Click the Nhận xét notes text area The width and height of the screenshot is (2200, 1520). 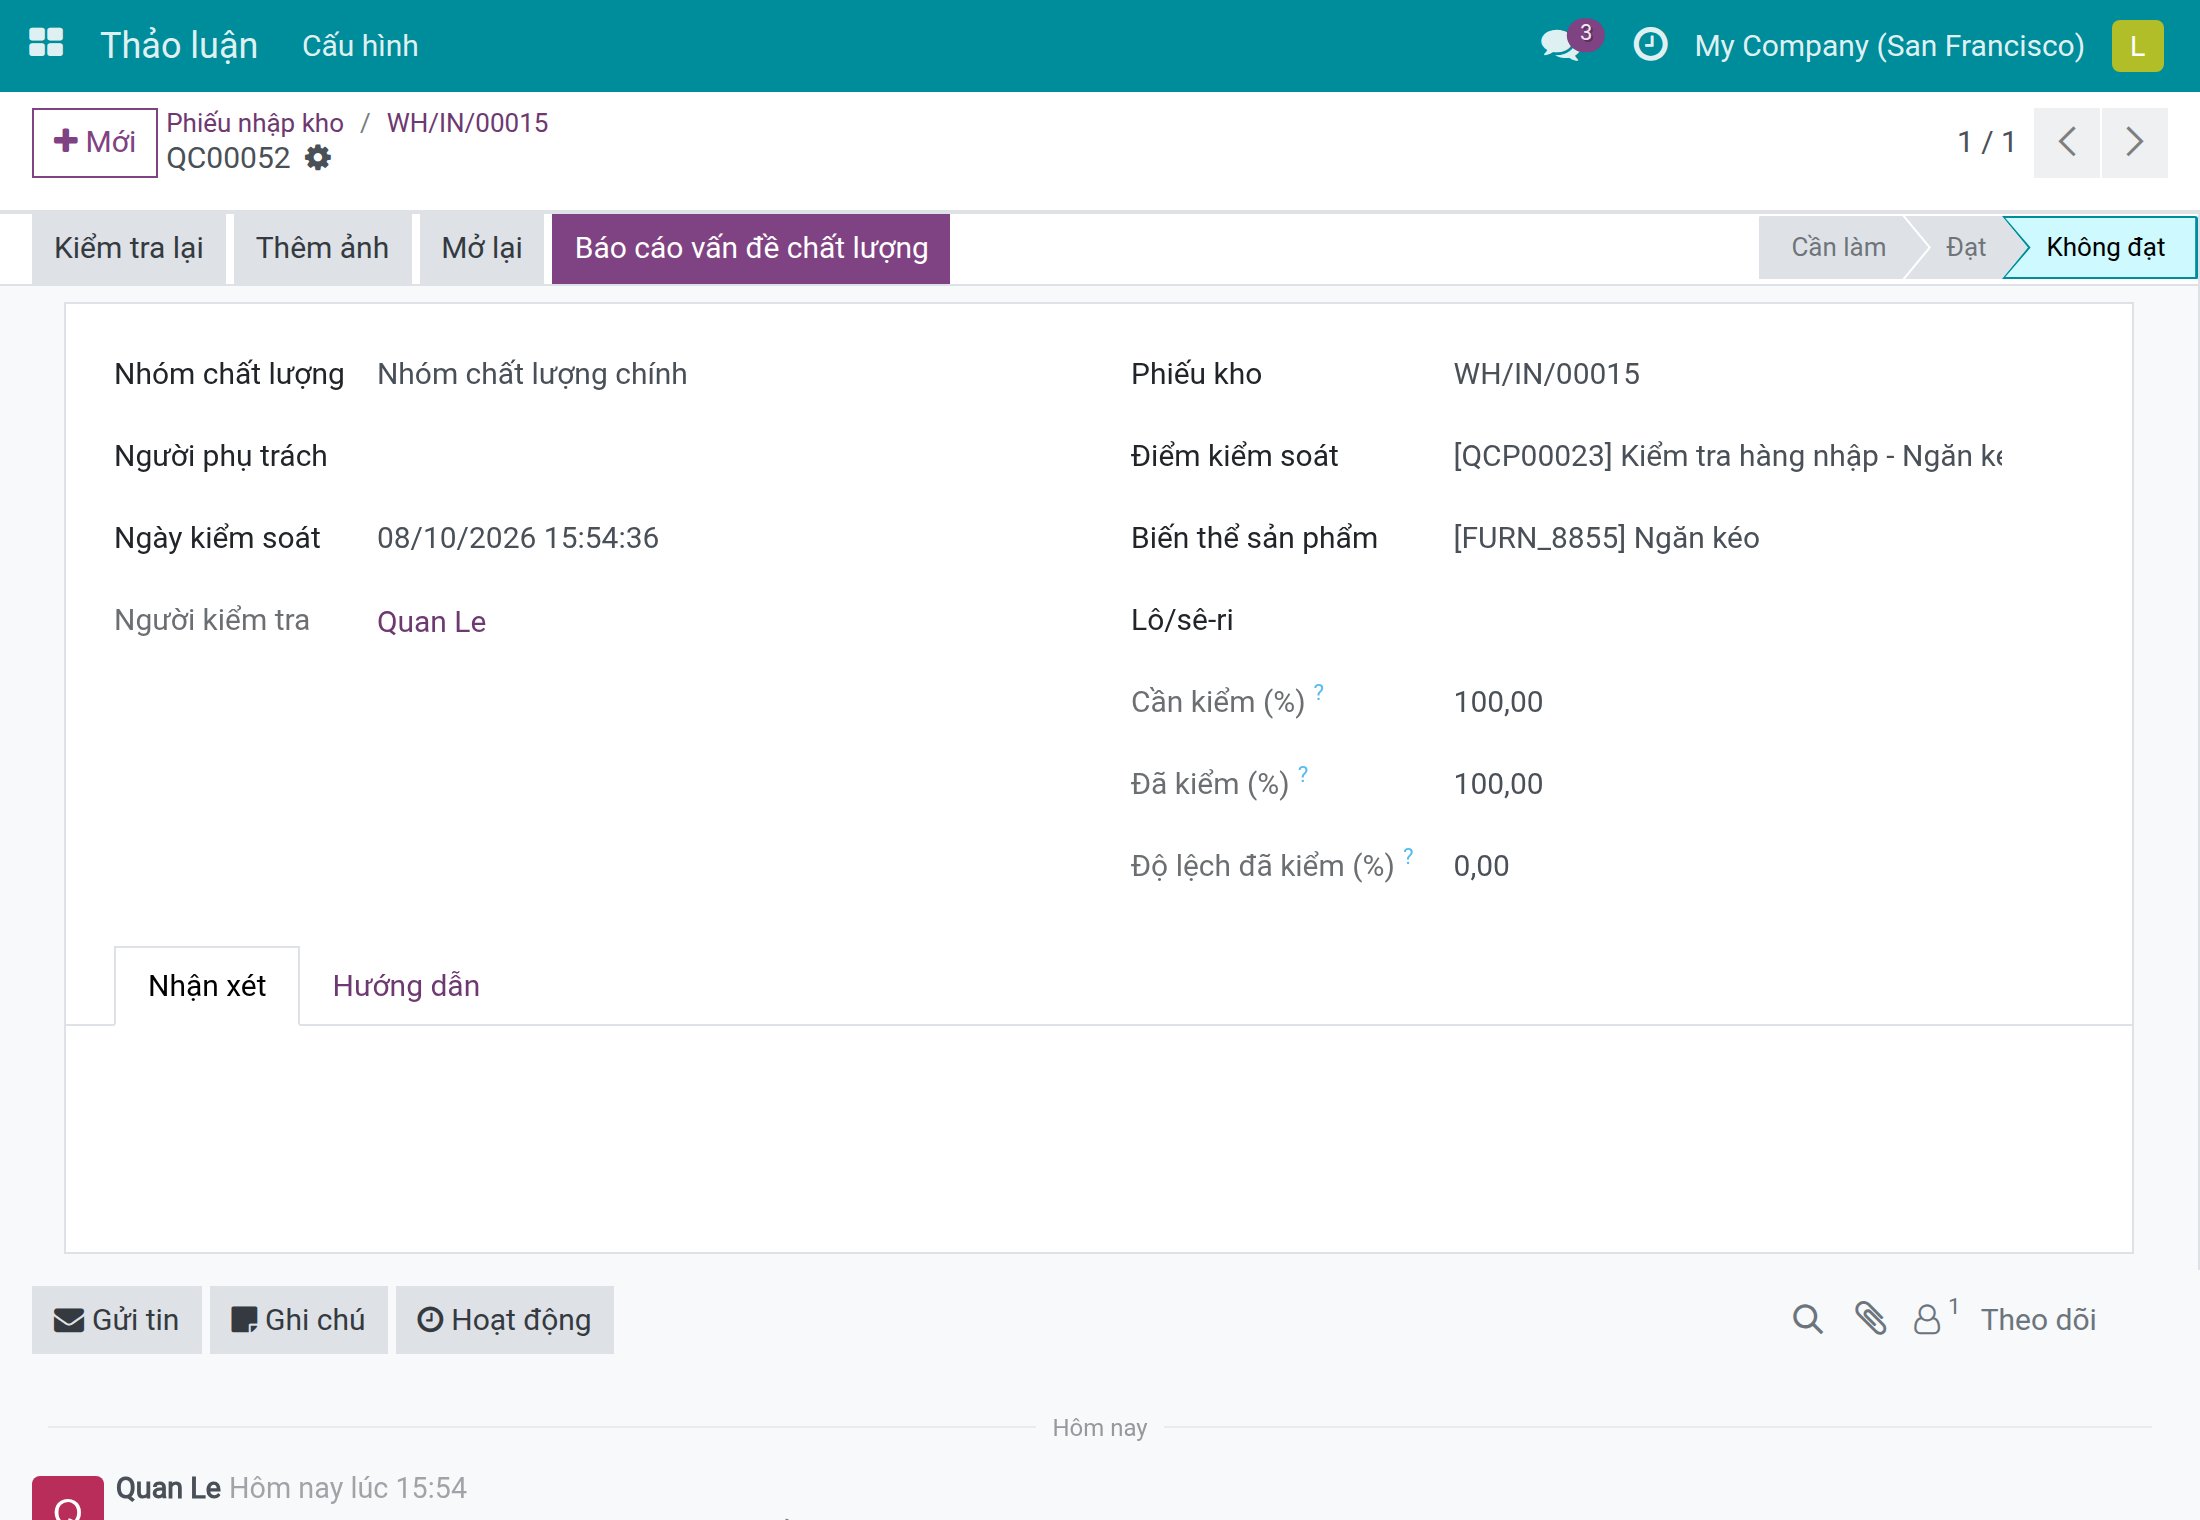pos(1098,1138)
